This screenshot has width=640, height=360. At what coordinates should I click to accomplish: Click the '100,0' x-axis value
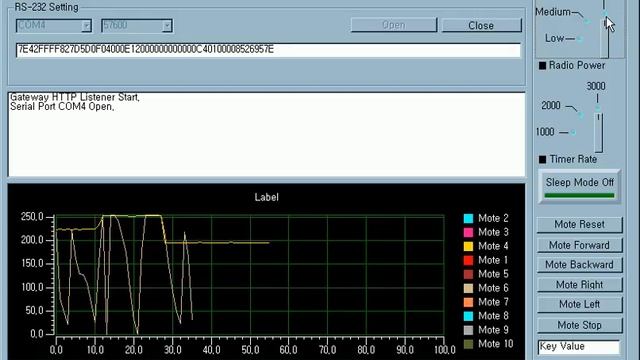(444, 350)
